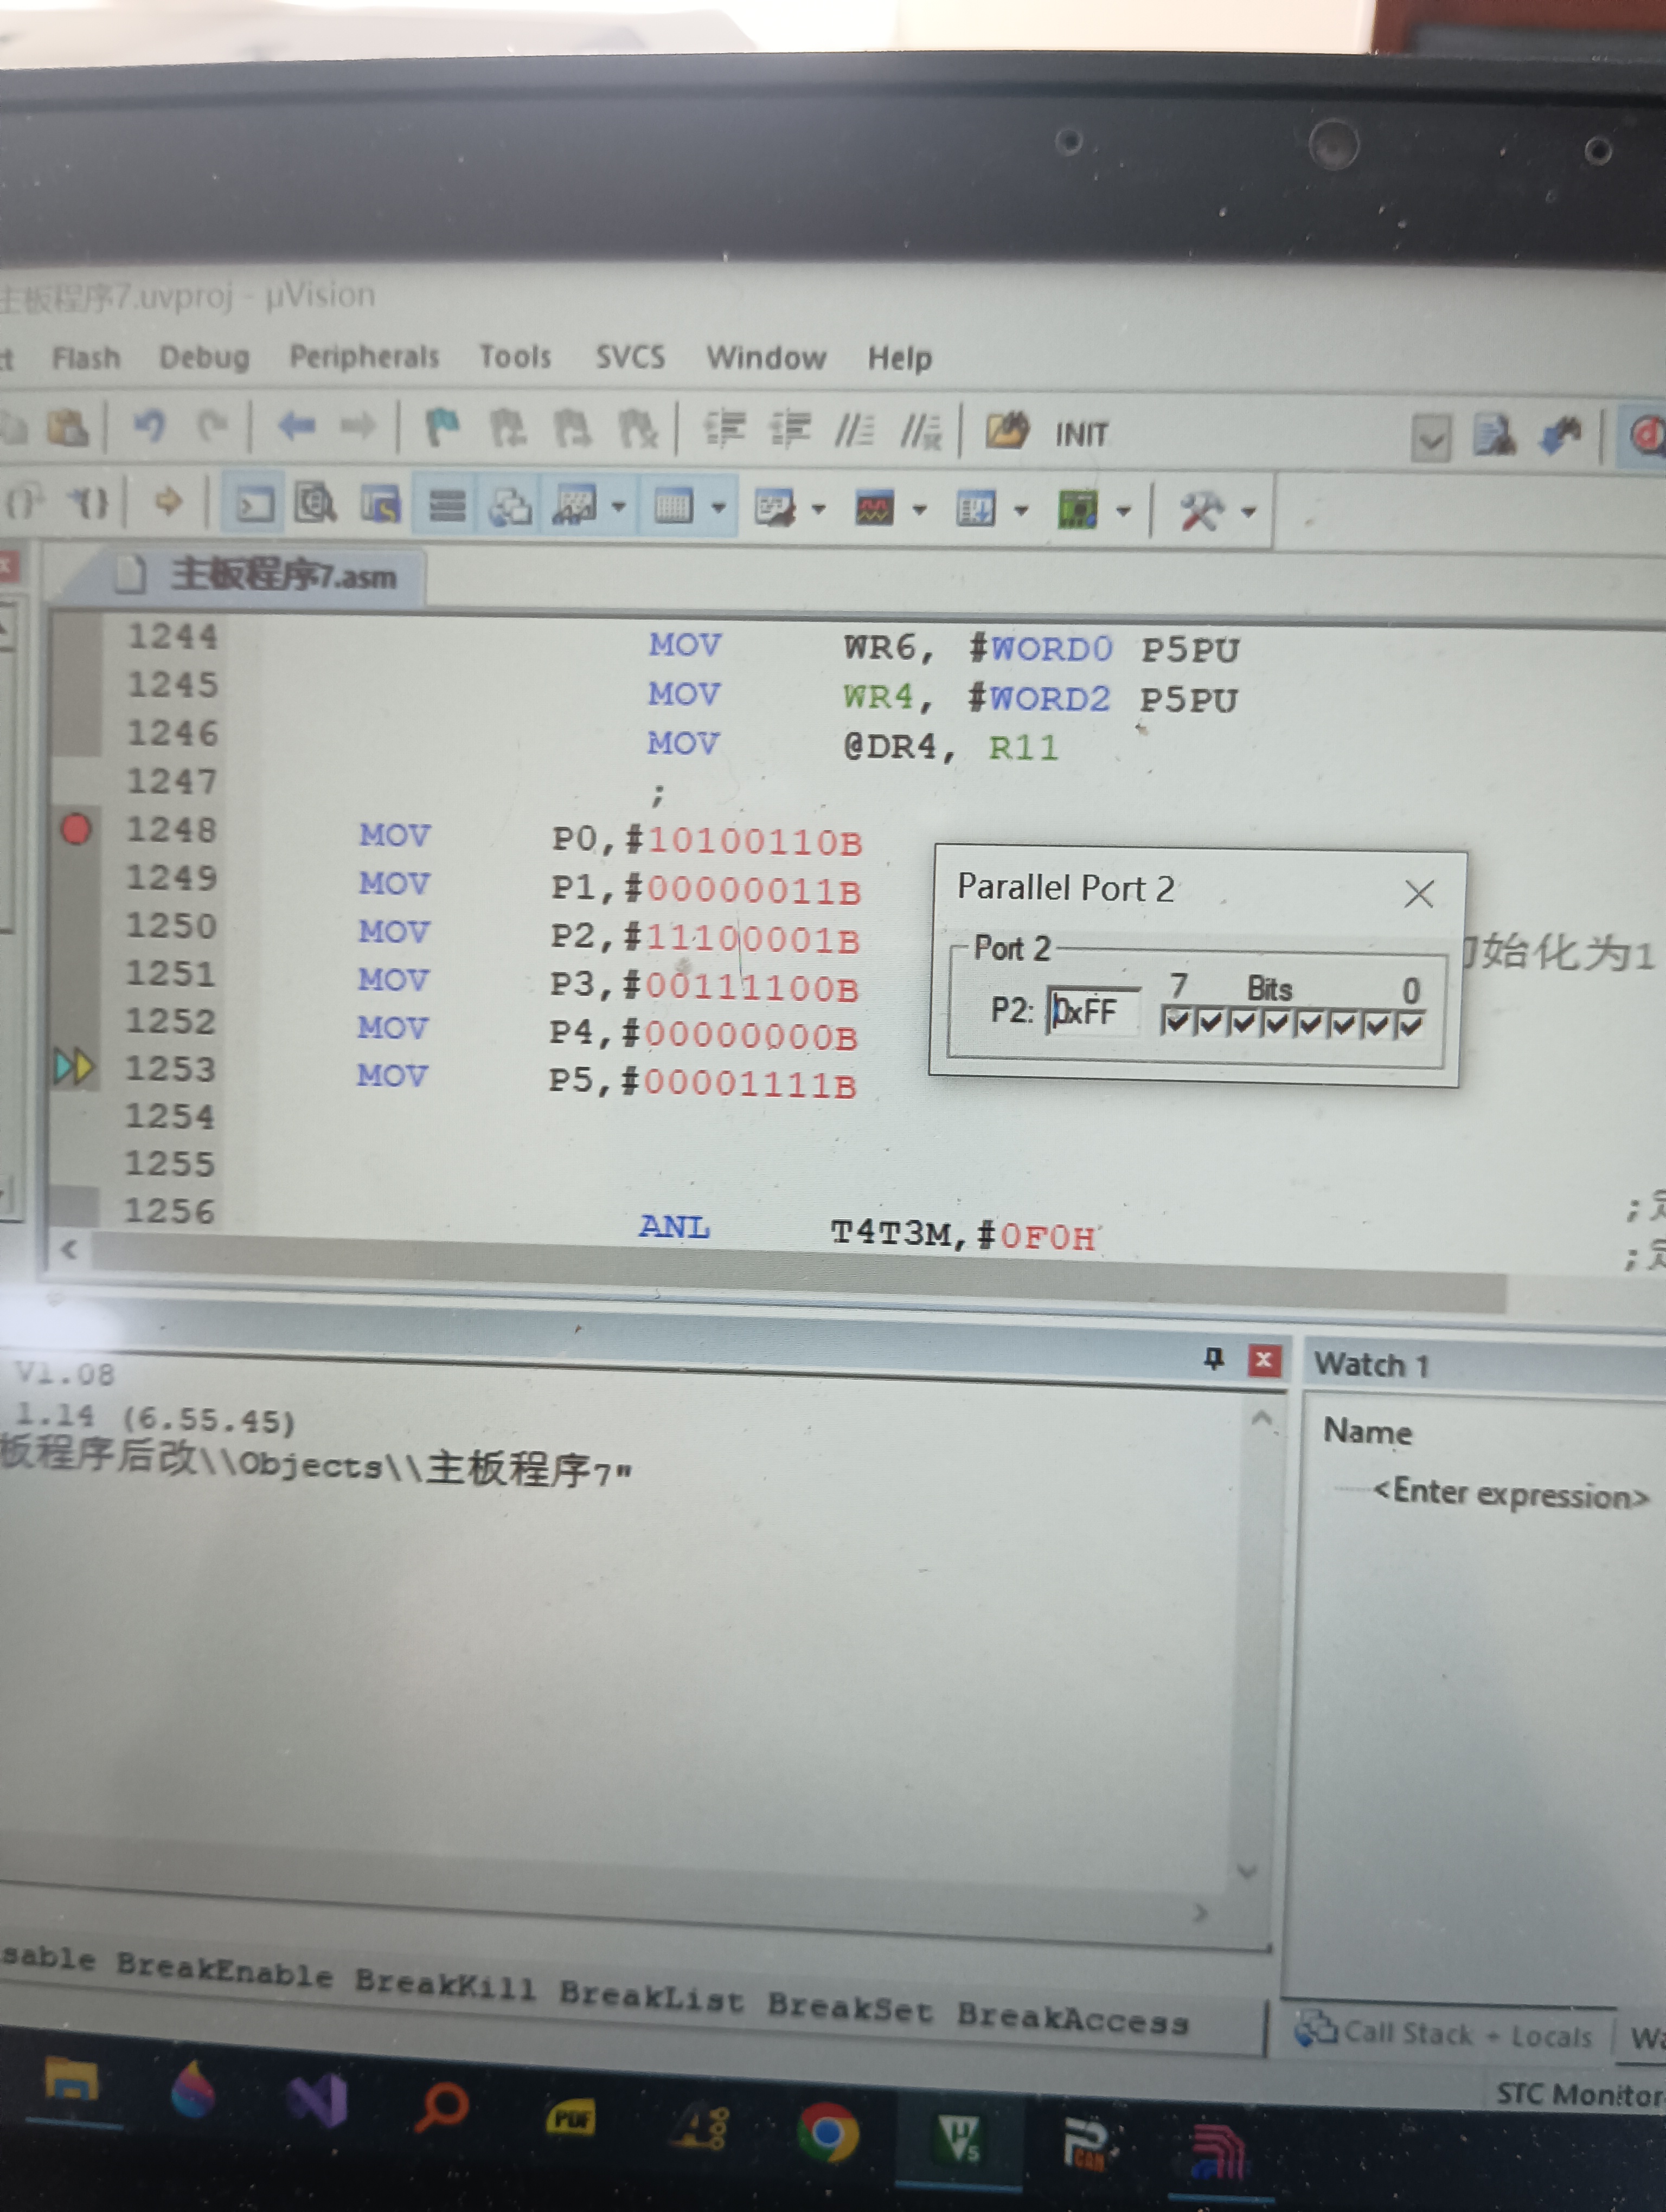1666x2212 pixels.
Task: Open Chrome from the taskbar
Action: pos(828,2133)
